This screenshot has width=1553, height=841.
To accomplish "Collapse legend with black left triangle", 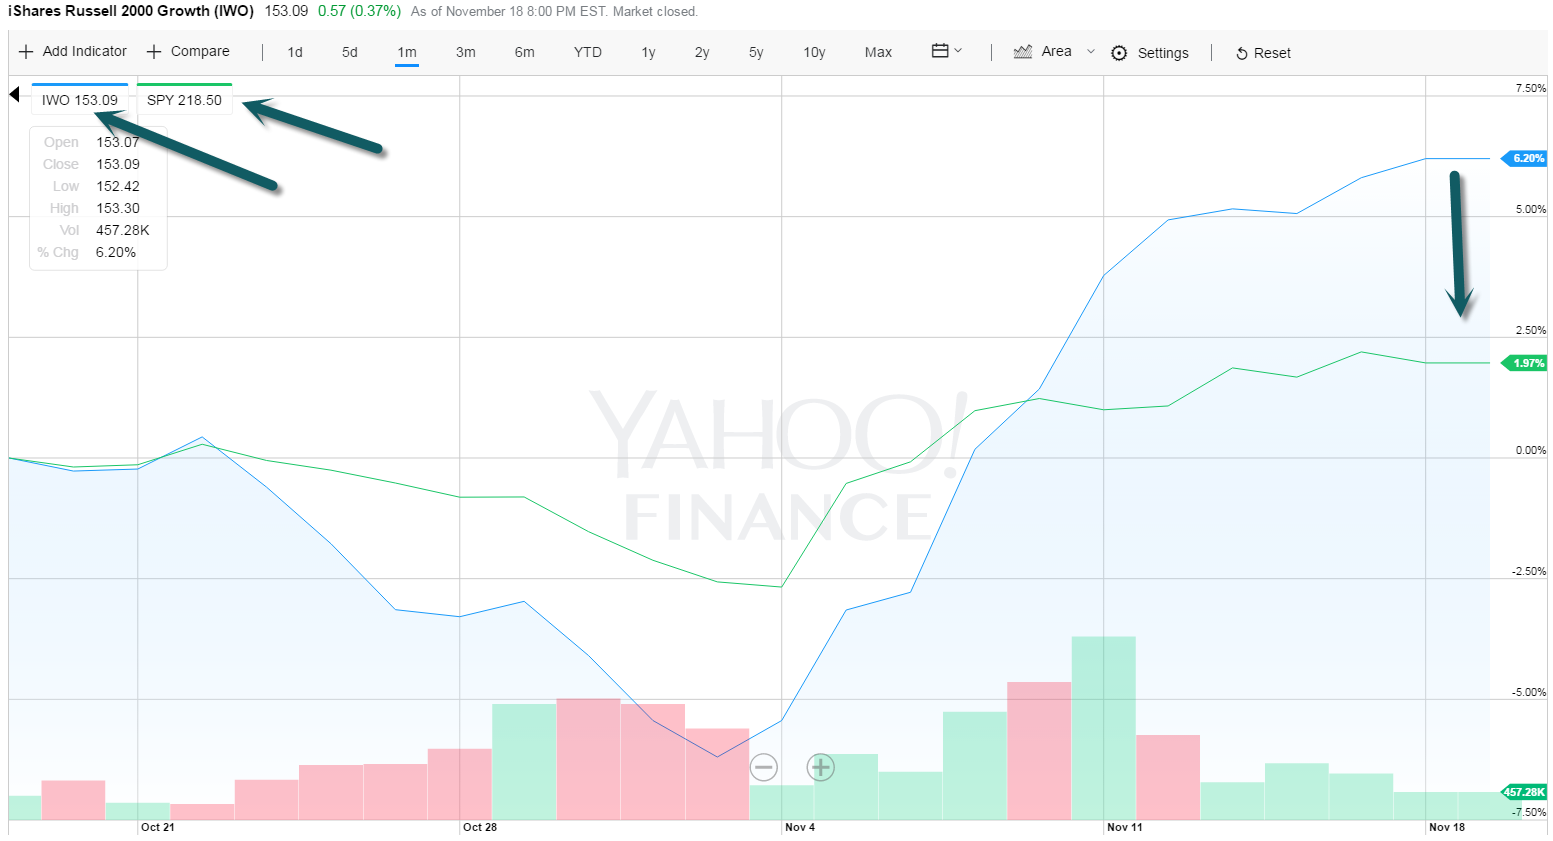I will 14,94.
